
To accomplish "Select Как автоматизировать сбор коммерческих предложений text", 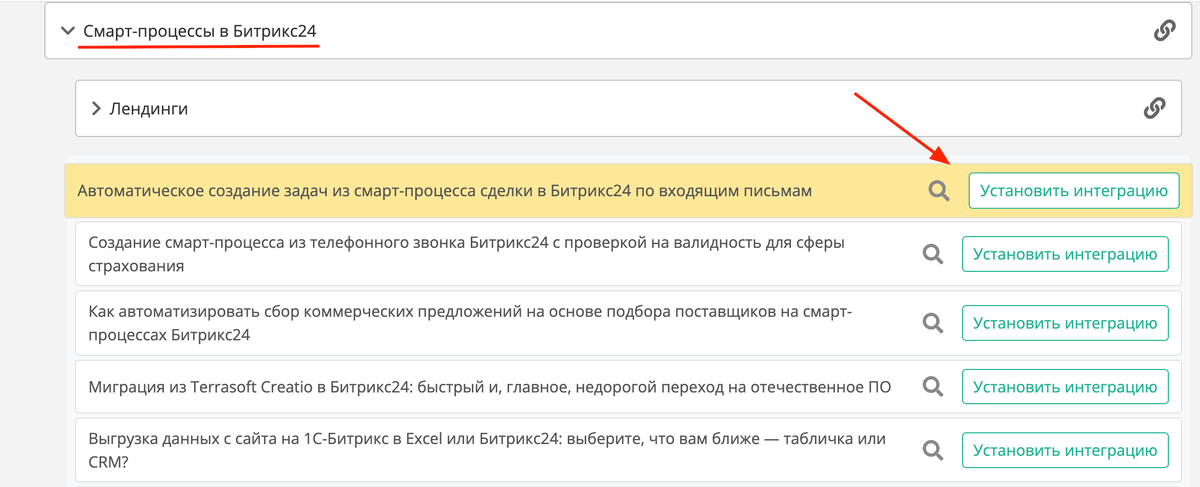I will point(470,323).
